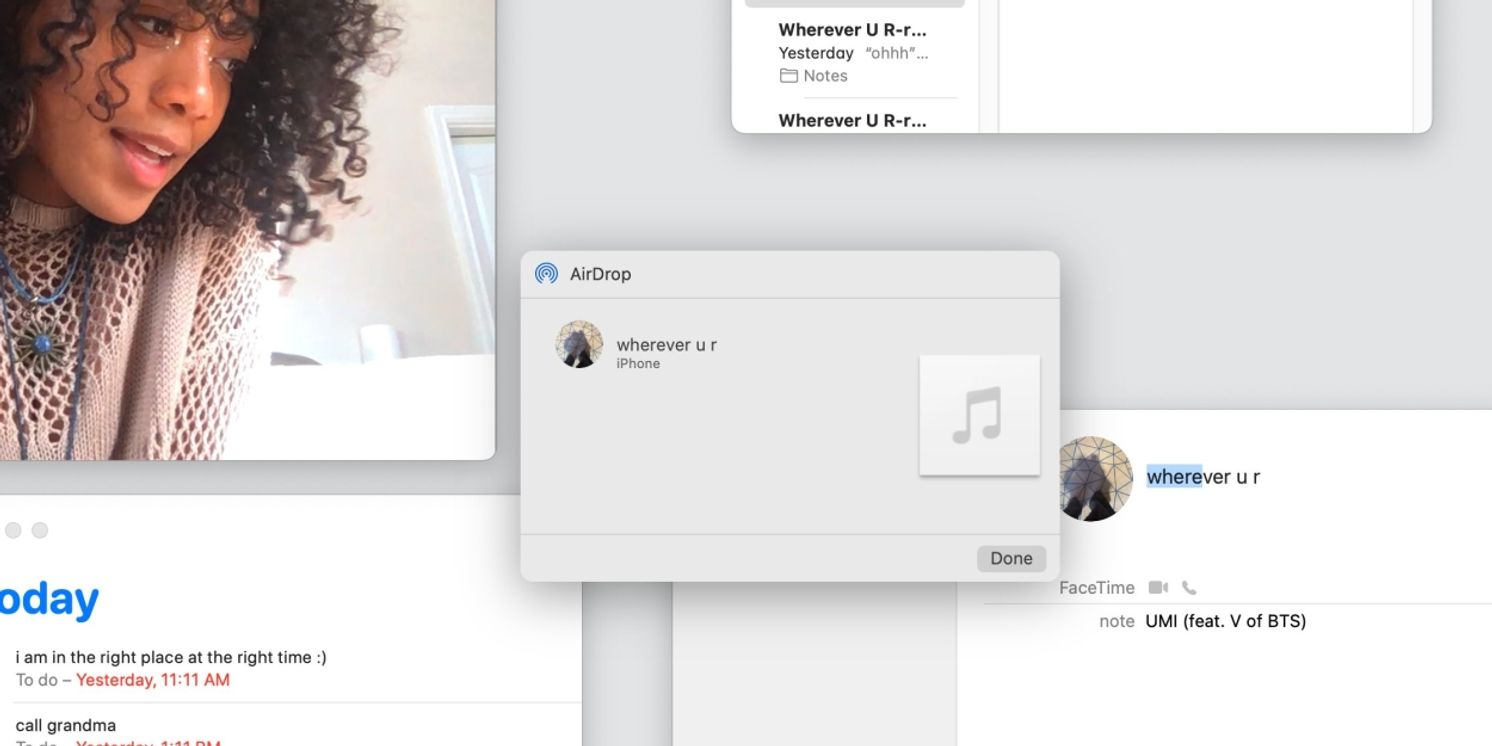Viewport: 1492px width, 746px height.
Task: Select the "wherever u r" avatar in AirDrop
Action: coord(579,345)
